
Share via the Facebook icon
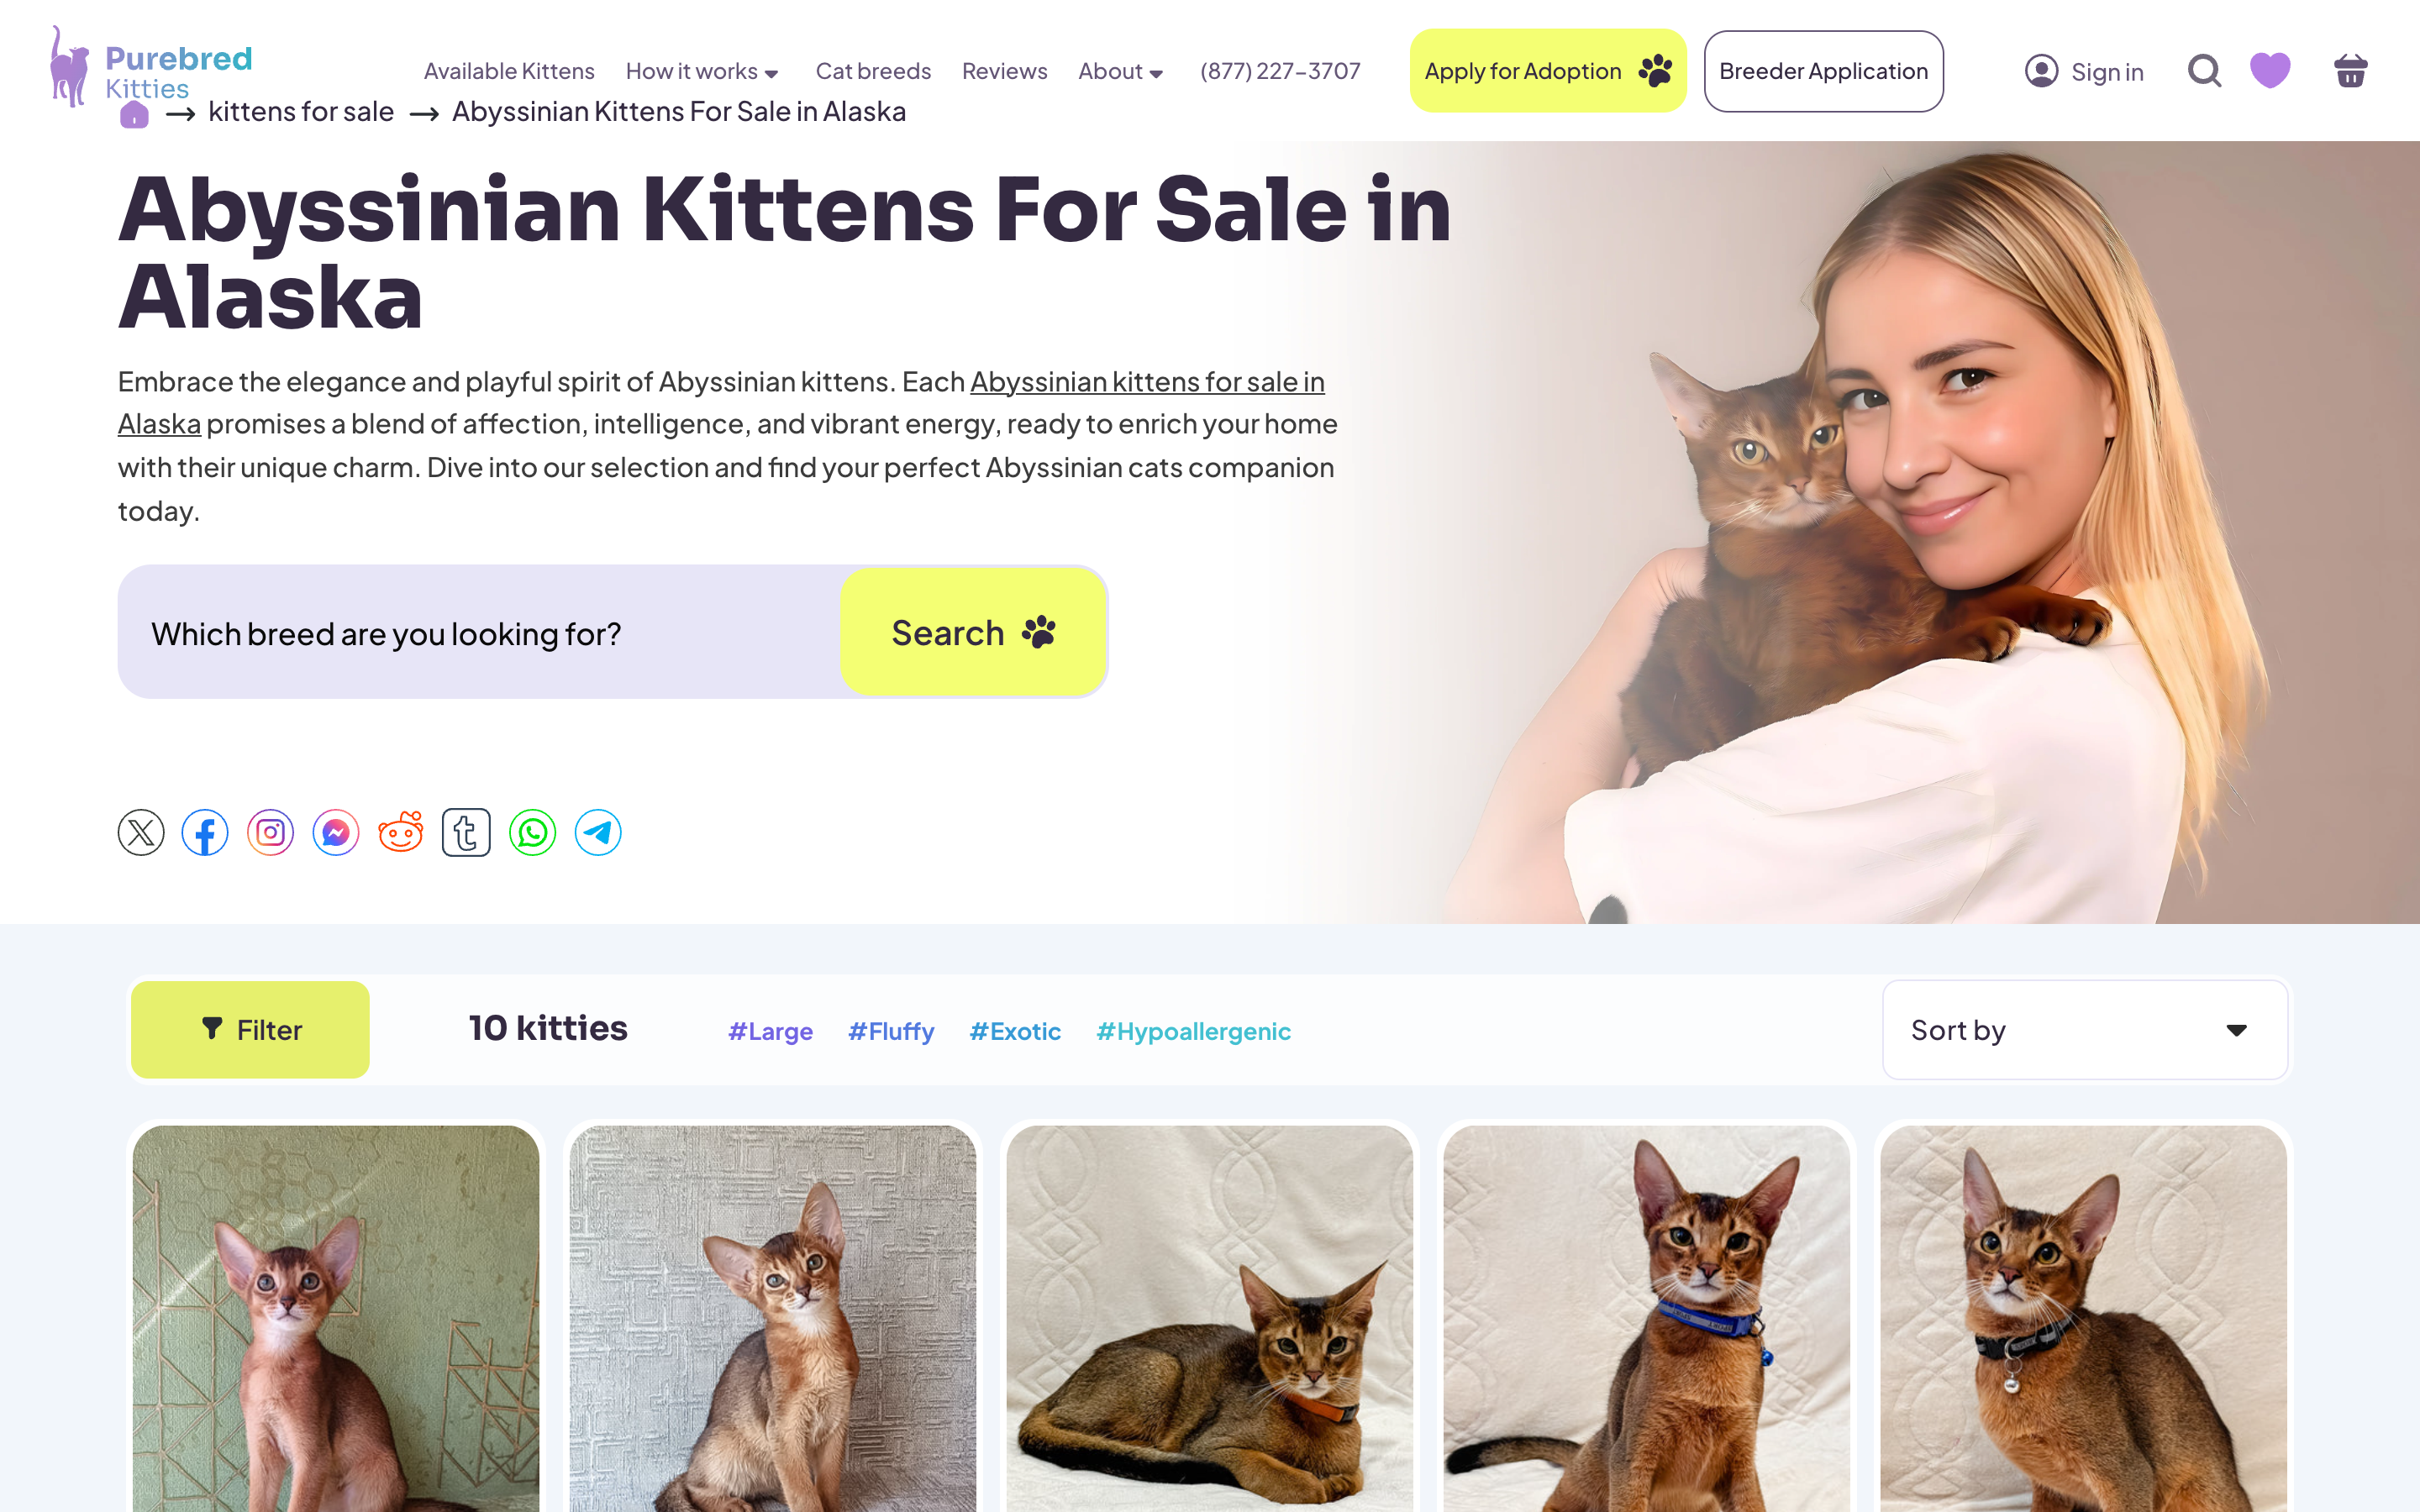(x=205, y=832)
